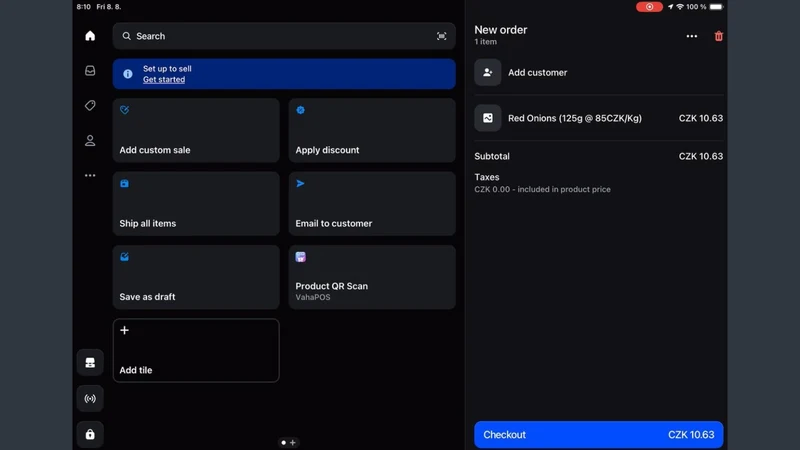The image size is (800, 450).
Task: Open the Product QR Scan VahaPOS tile
Action: (x=372, y=277)
